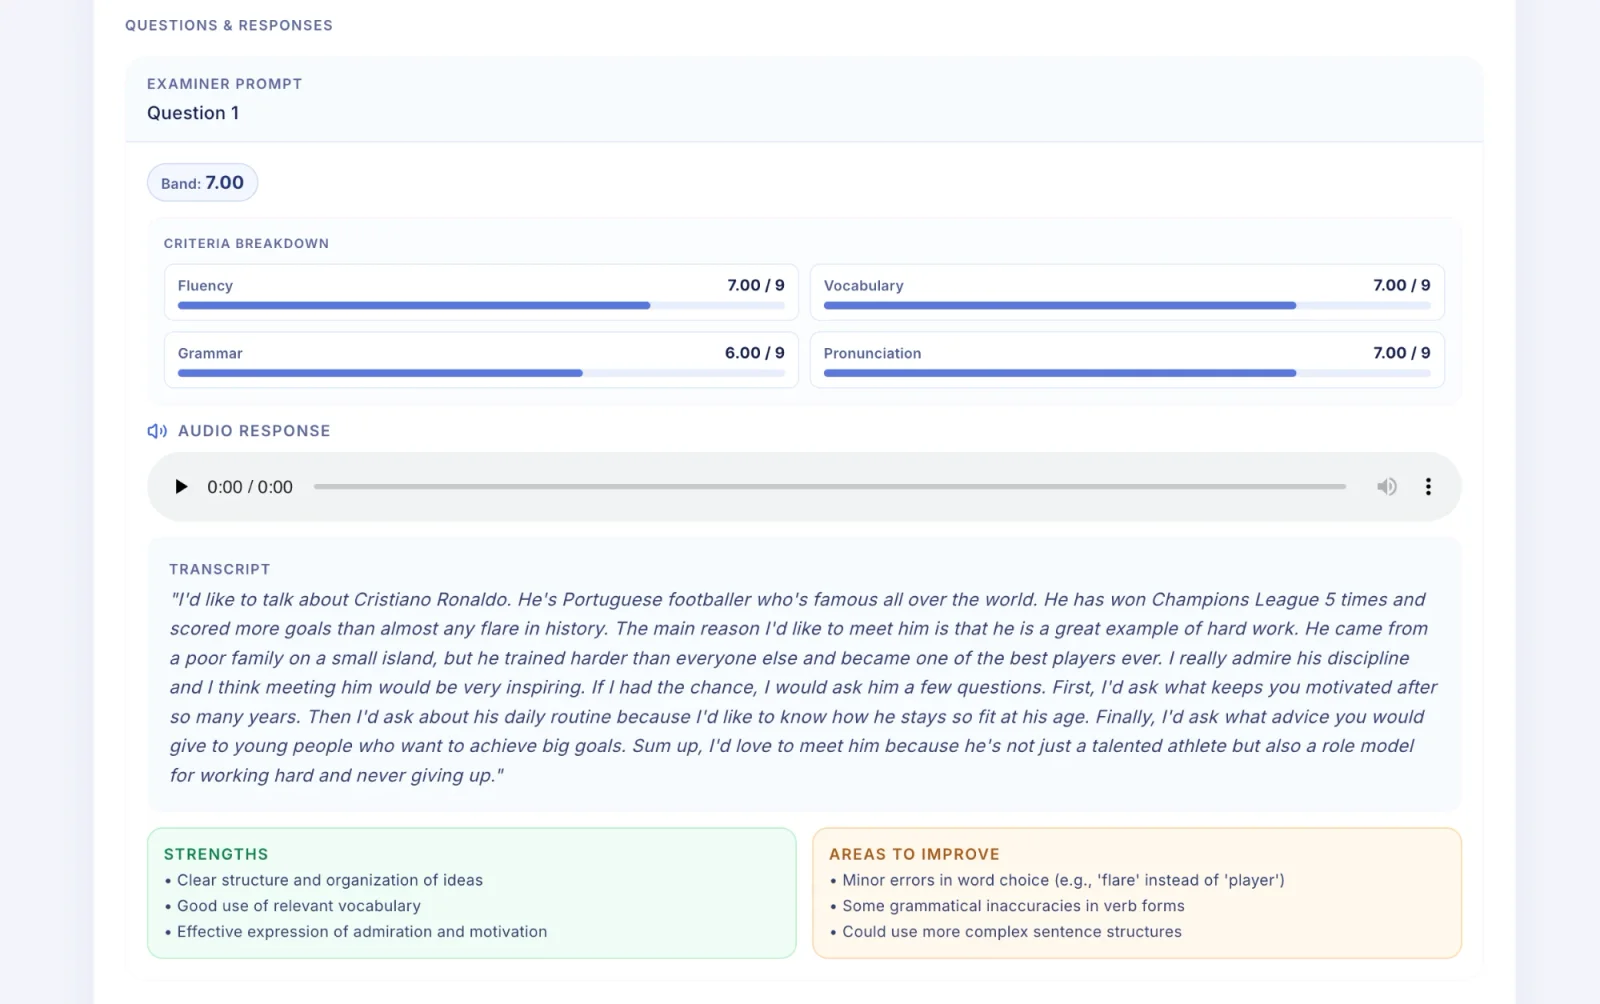
Task: Click the Band 7.00 badge
Action: (202, 183)
